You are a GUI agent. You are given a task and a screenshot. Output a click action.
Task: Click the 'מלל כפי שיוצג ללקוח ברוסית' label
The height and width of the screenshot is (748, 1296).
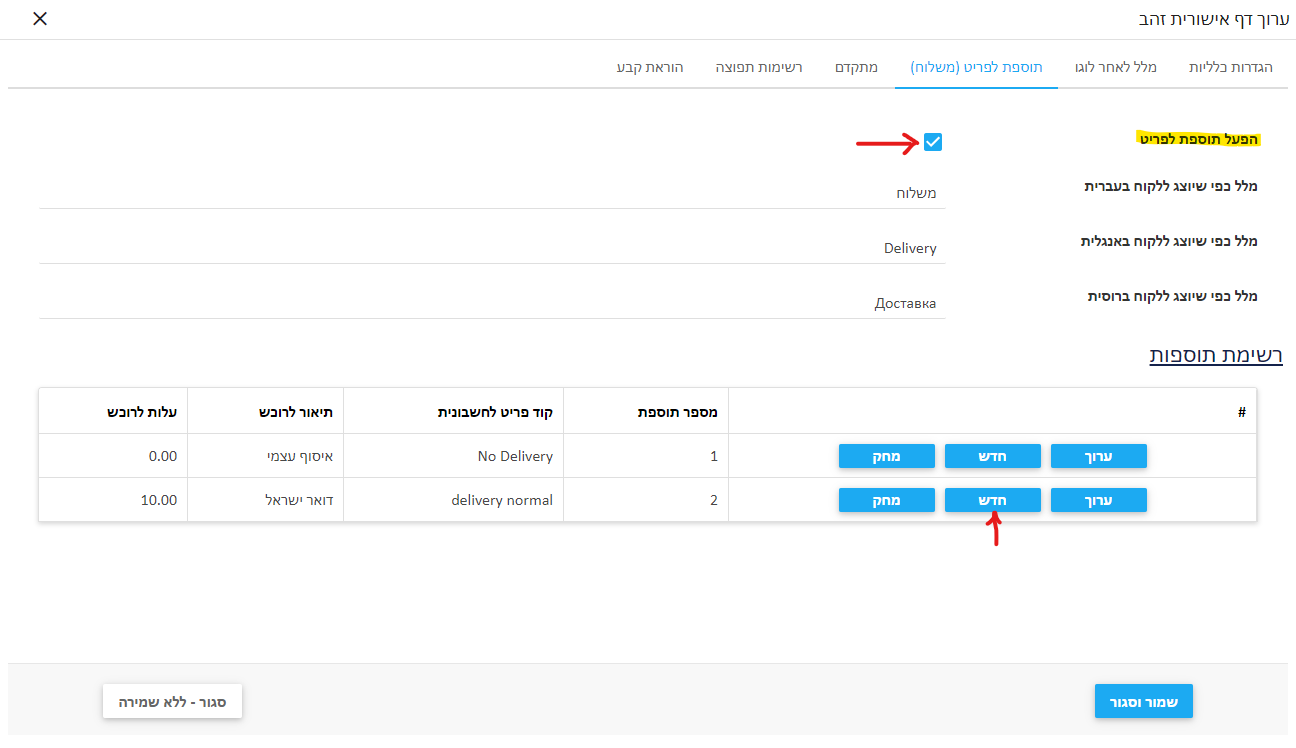click(1173, 296)
